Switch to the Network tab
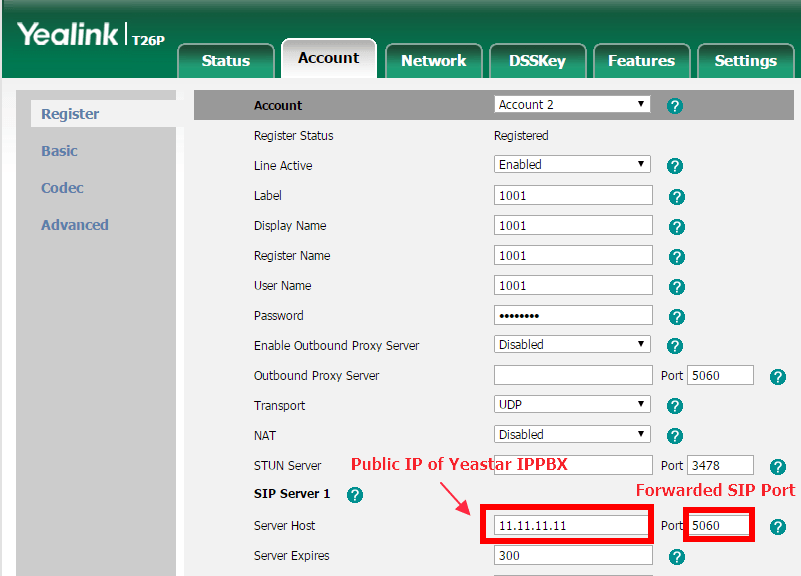The image size is (801, 576). click(433, 59)
